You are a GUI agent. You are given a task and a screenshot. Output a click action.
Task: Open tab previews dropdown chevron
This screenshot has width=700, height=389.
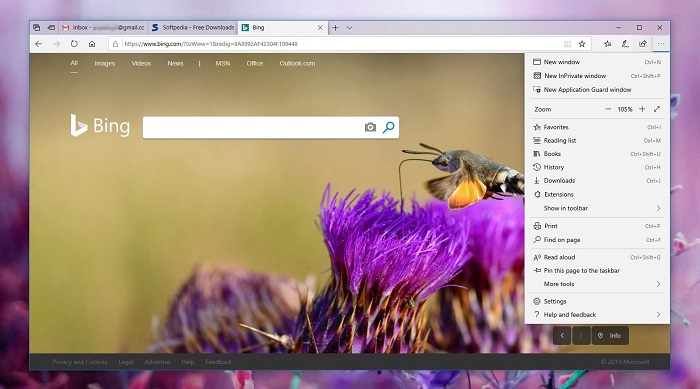point(350,28)
